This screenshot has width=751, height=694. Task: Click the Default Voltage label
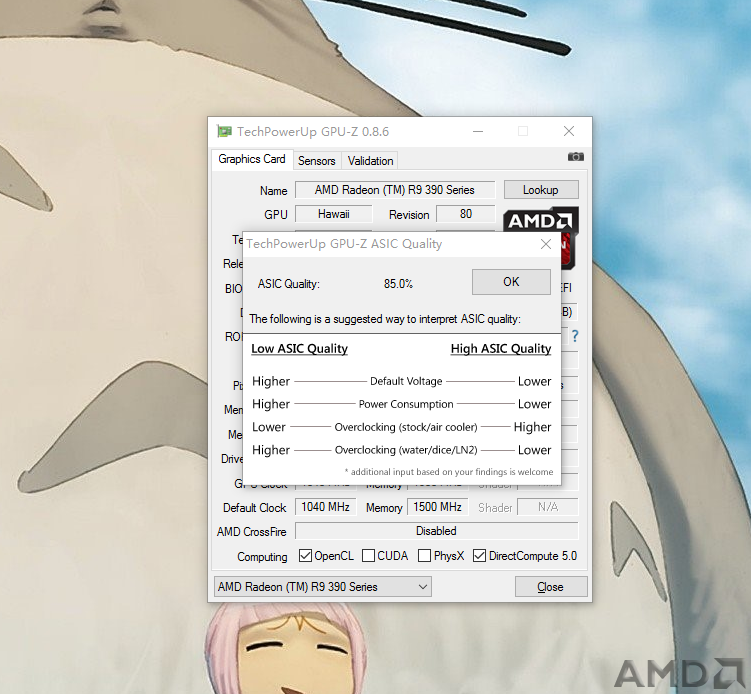point(406,381)
